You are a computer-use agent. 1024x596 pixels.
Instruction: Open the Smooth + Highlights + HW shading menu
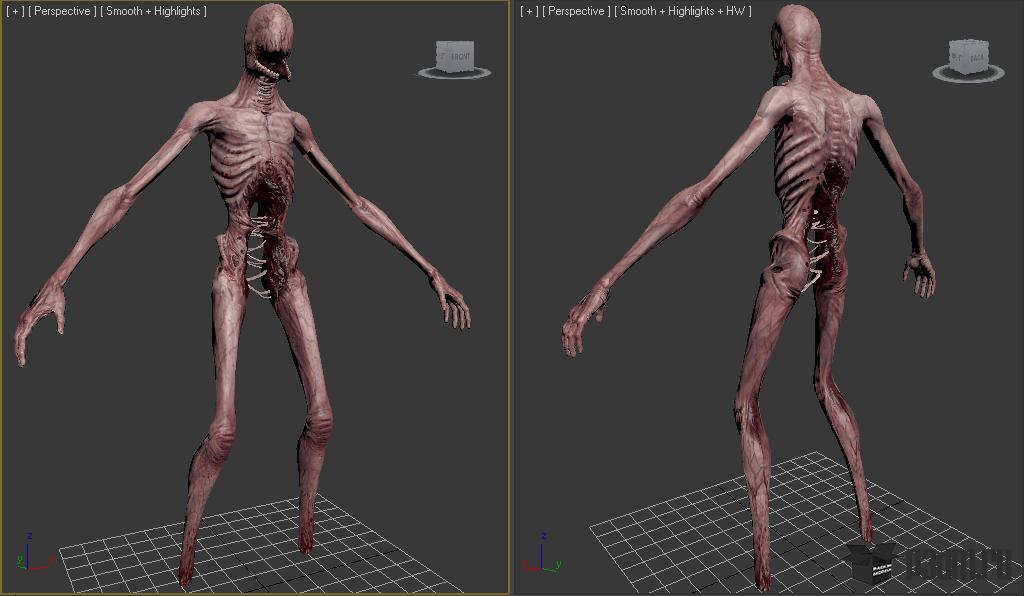click(682, 11)
